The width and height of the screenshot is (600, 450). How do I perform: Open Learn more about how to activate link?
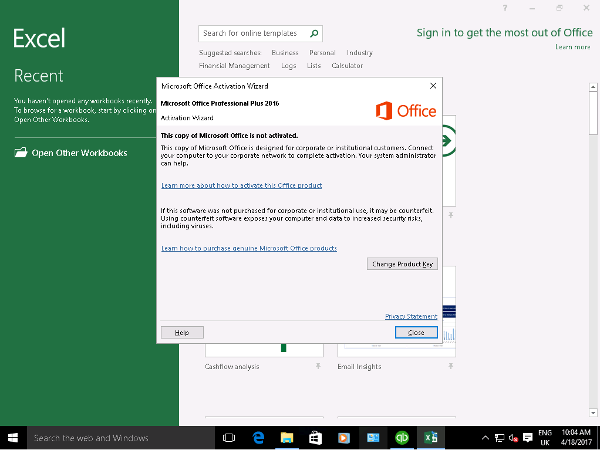[241, 186]
